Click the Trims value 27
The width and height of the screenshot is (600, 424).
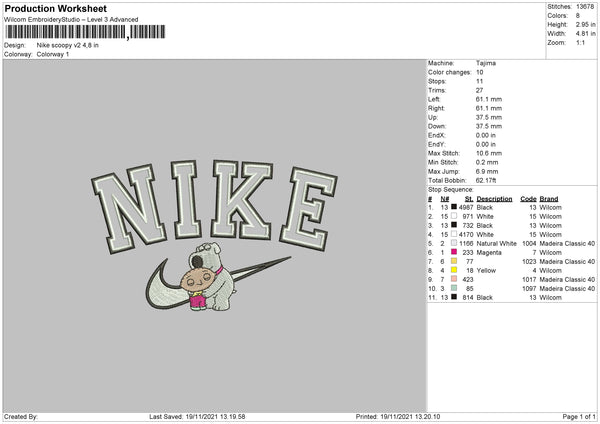(x=479, y=90)
